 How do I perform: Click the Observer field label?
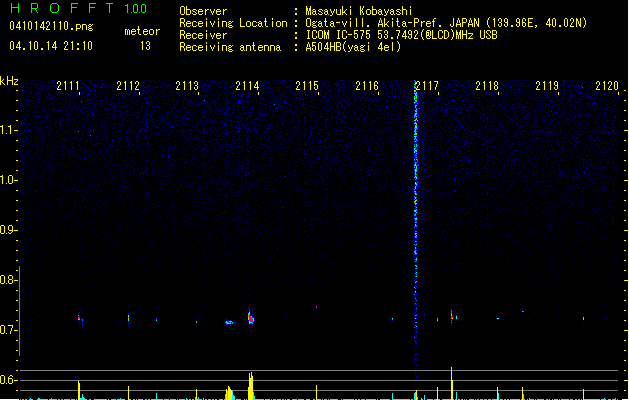click(x=203, y=11)
